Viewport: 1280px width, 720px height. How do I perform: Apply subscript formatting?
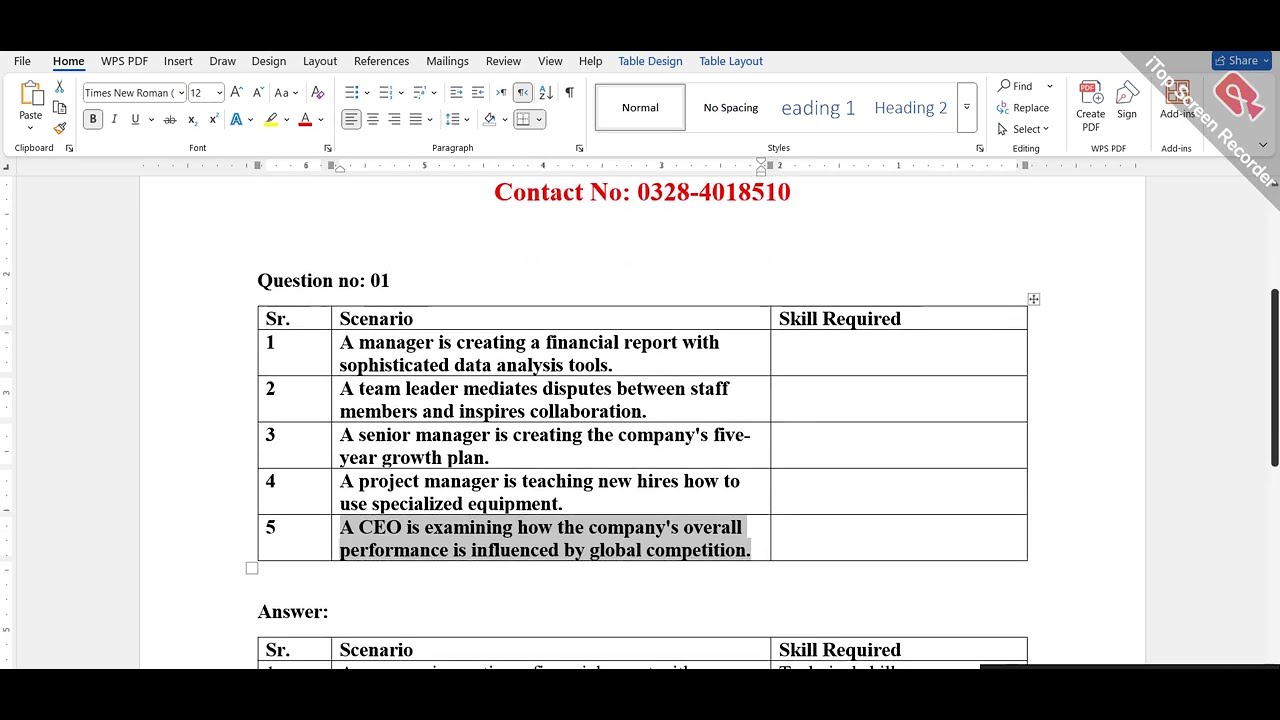pos(192,120)
